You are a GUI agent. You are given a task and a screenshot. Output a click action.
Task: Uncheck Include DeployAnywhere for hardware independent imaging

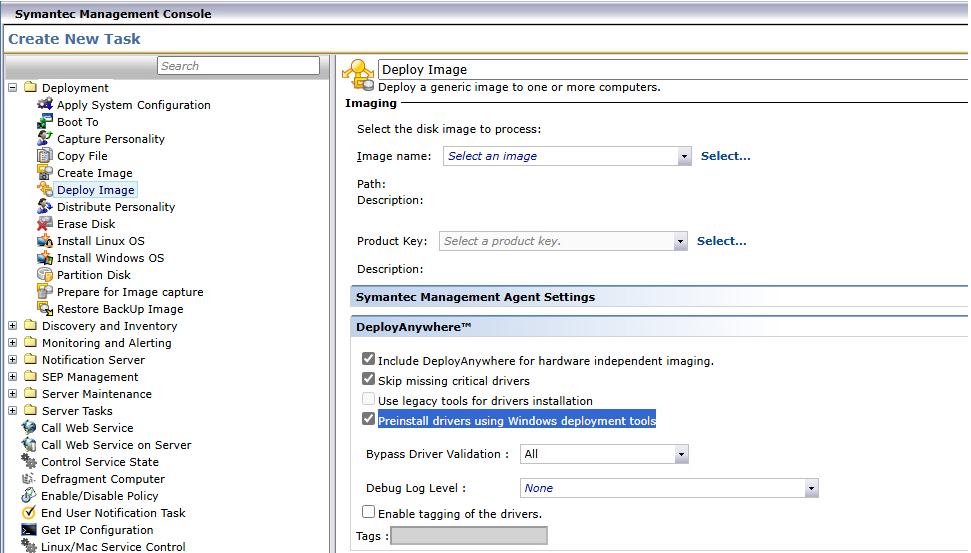click(x=369, y=360)
